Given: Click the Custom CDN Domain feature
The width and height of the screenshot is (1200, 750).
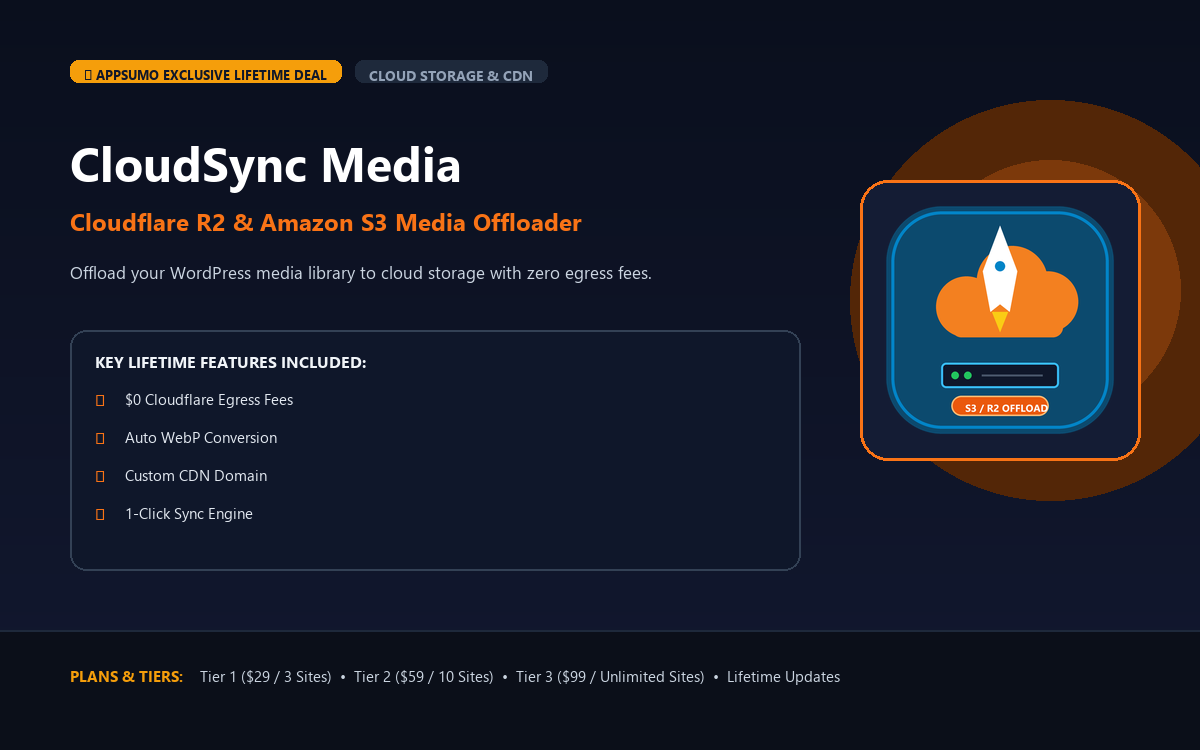Looking at the screenshot, I should pyautogui.click(x=196, y=476).
